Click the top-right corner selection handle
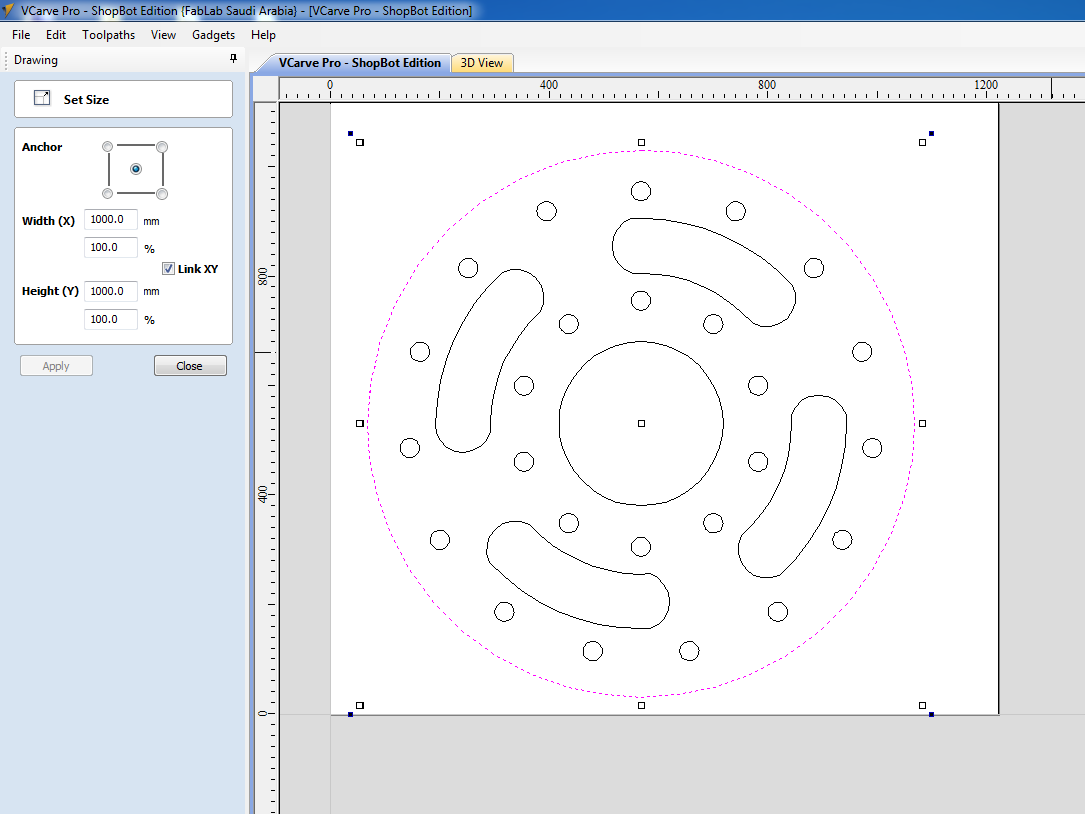1085x814 pixels. click(x=922, y=143)
